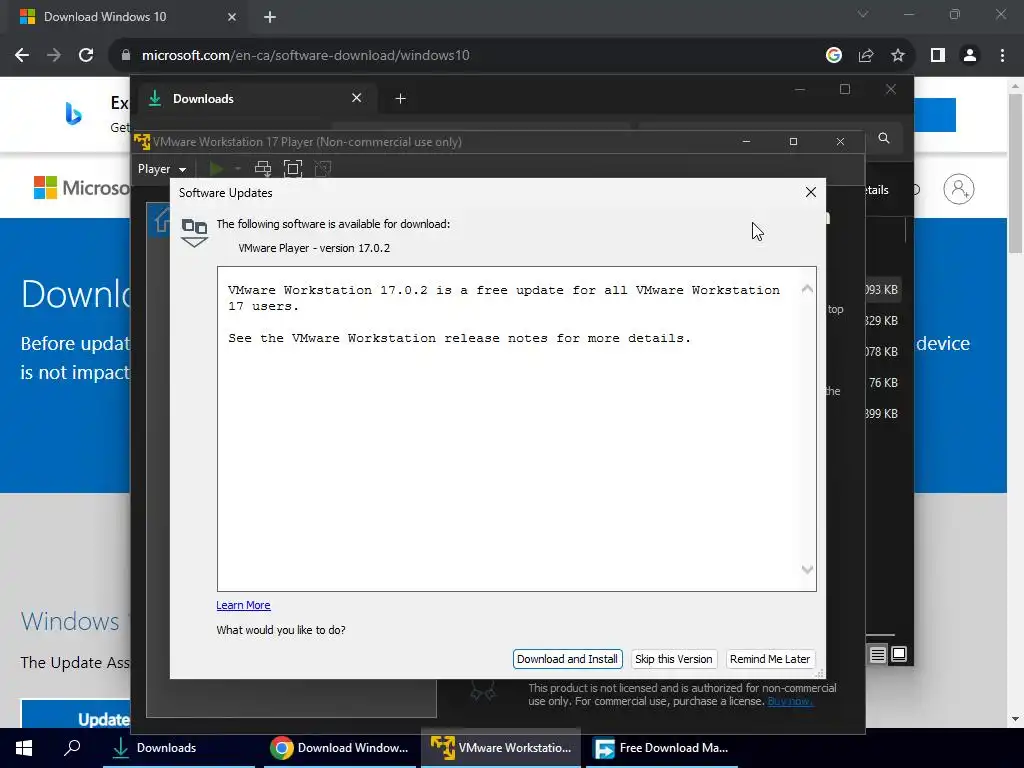Toggle Chrome side panel icon
This screenshot has width=1024, height=768.
938,56
